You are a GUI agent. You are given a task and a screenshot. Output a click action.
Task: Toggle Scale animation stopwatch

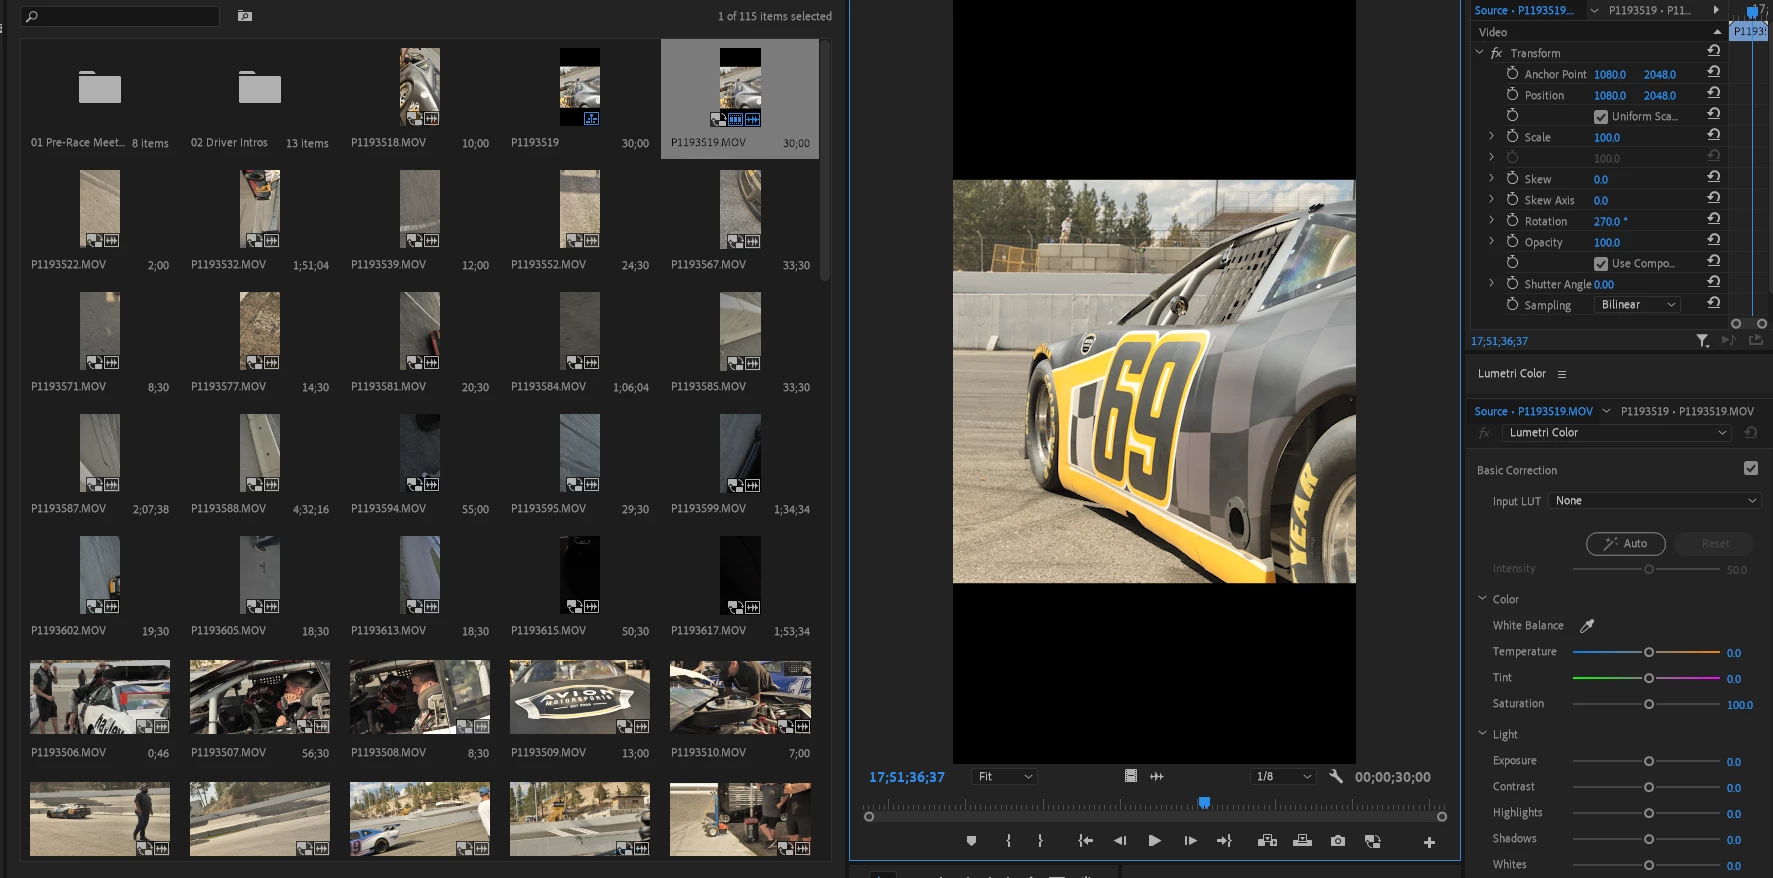pyautogui.click(x=1512, y=137)
